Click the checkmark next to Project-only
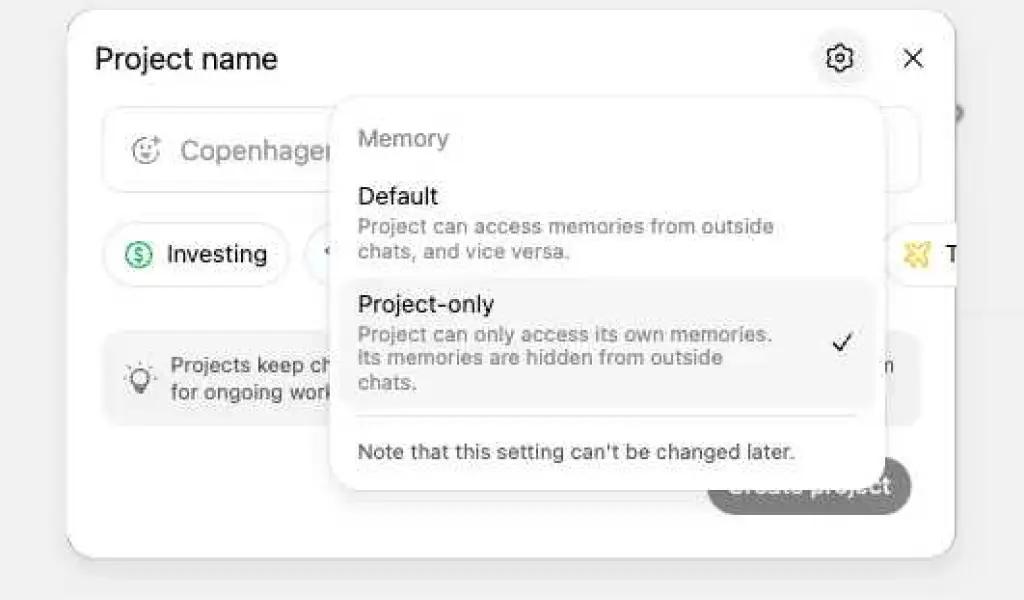This screenshot has height=600, width=1024. click(x=843, y=341)
